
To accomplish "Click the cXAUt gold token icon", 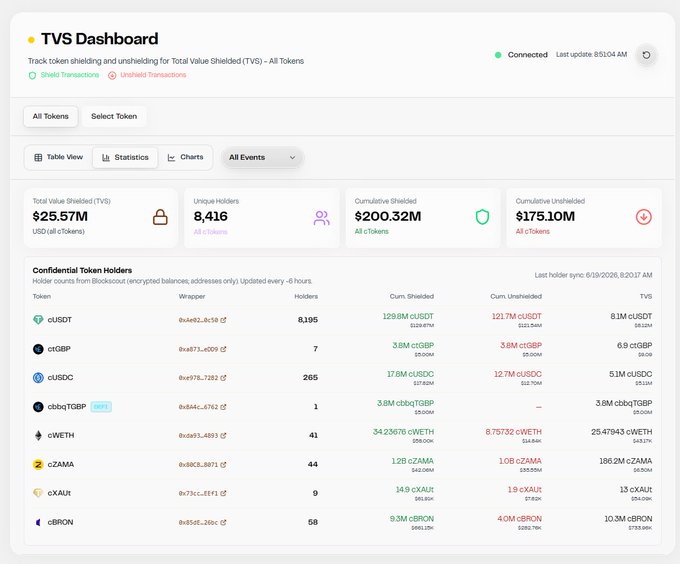I will 38,493.
